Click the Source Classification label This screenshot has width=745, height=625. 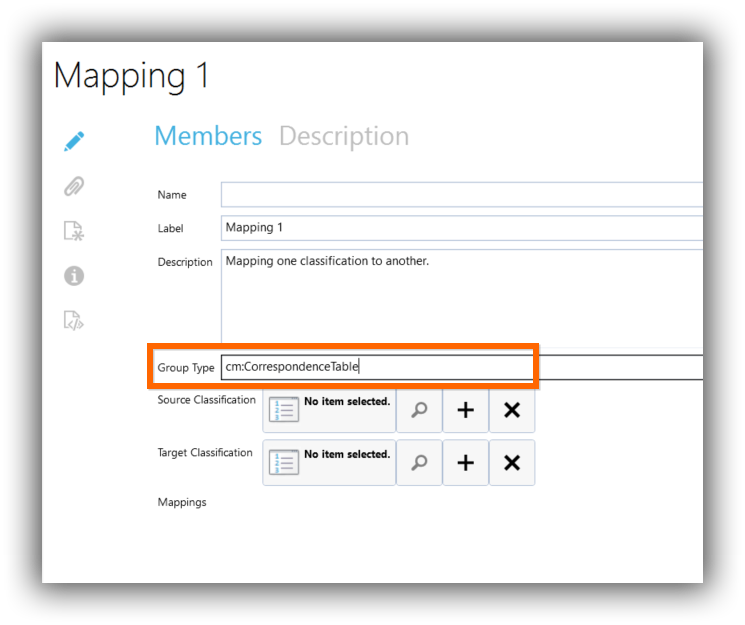[x=207, y=400]
